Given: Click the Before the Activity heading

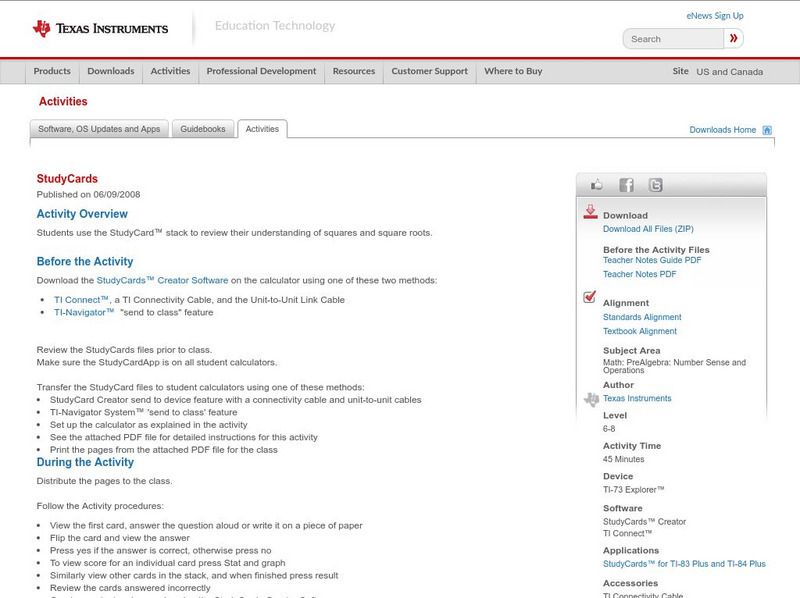Looking at the screenshot, I should [x=85, y=262].
